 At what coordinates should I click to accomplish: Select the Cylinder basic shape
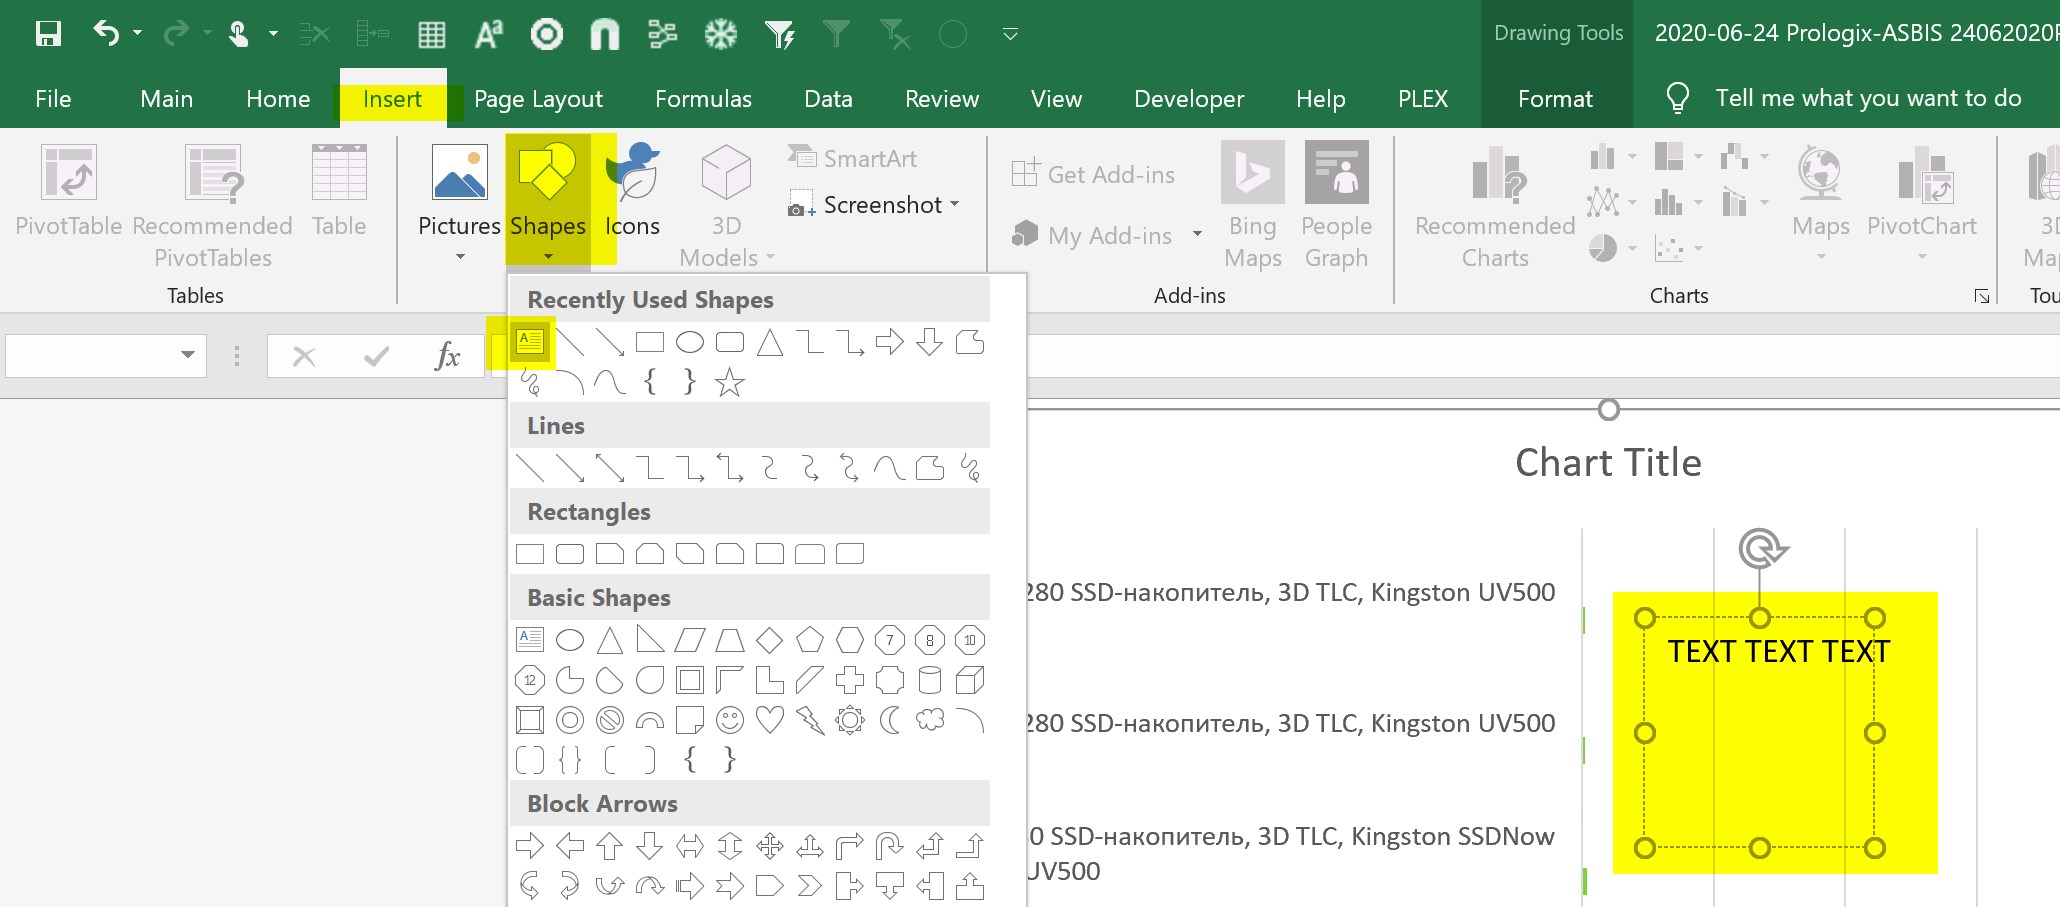click(930, 680)
